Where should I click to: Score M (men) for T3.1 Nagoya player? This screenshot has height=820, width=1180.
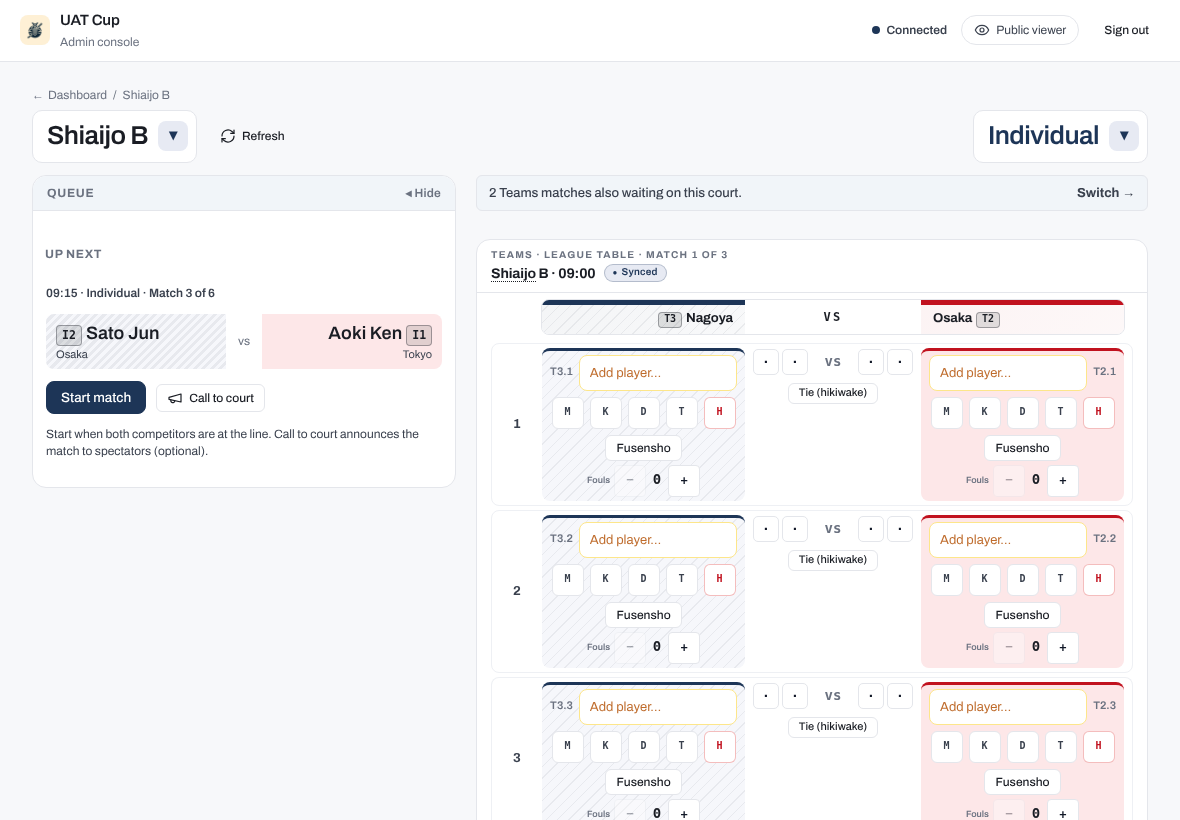click(x=567, y=412)
